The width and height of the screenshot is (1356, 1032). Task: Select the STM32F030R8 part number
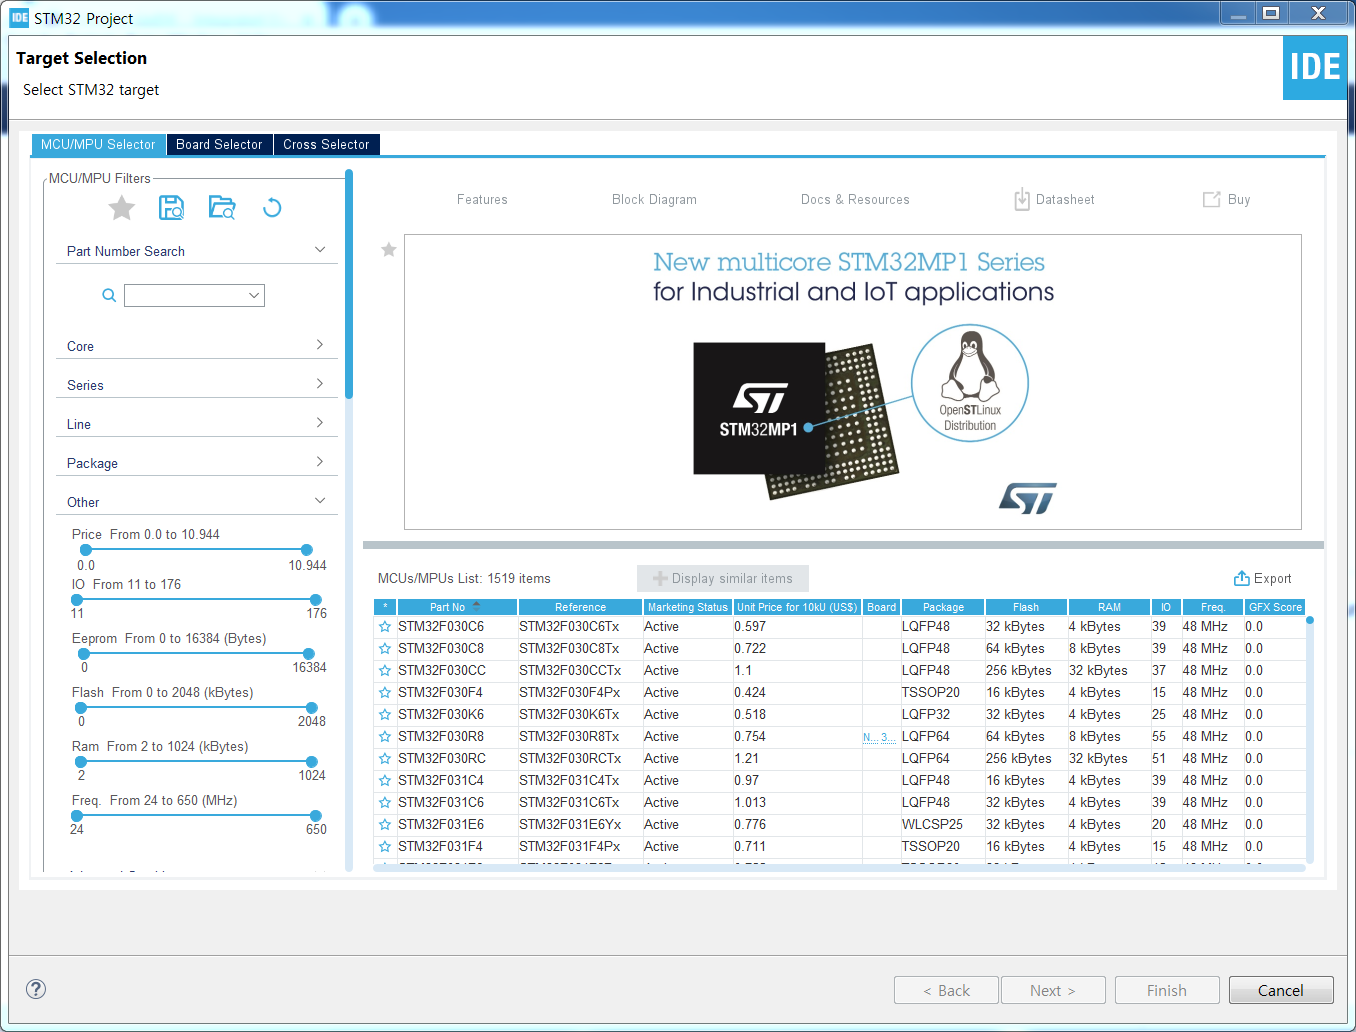(x=441, y=737)
